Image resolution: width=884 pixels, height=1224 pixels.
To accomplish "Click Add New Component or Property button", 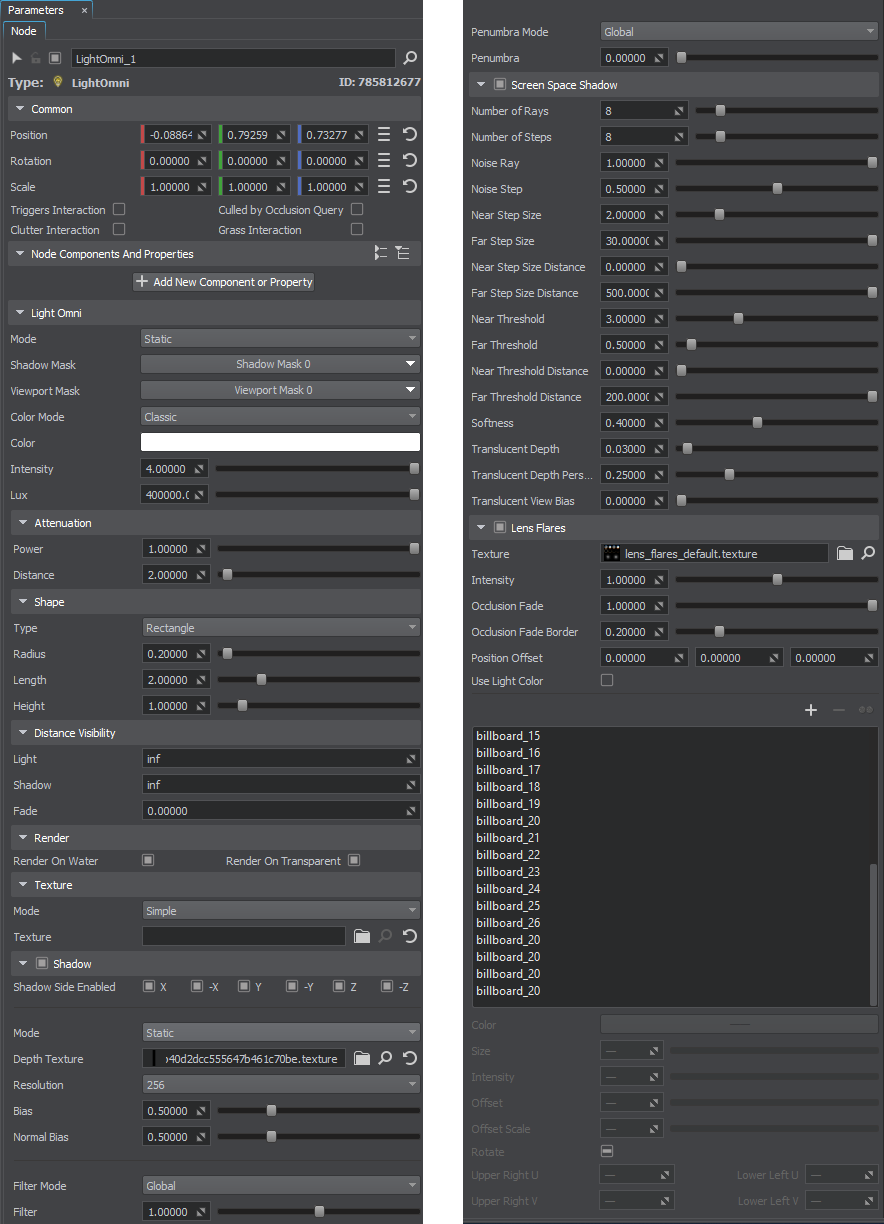I will pyautogui.click(x=224, y=282).
